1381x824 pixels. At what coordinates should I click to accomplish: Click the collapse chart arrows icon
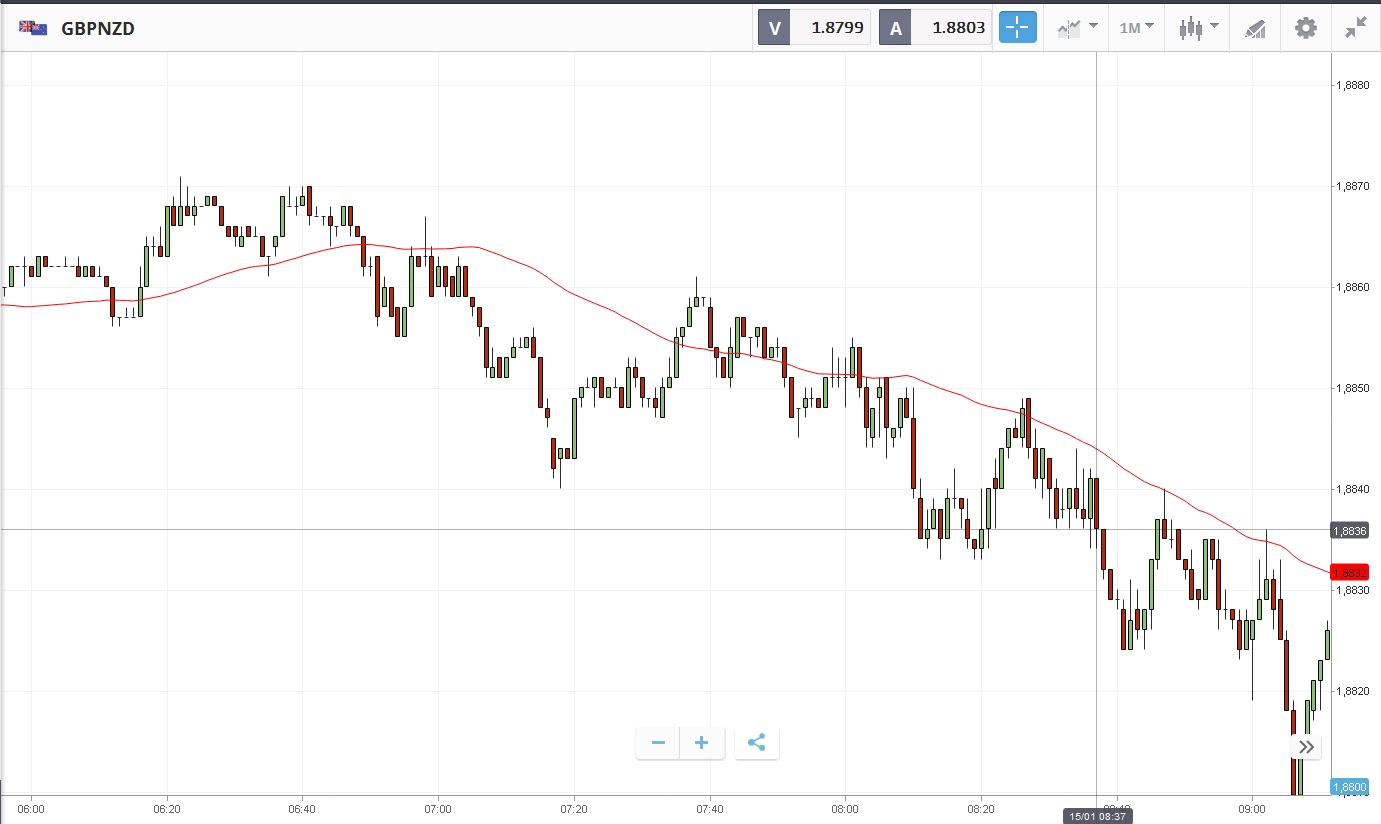[1355, 28]
